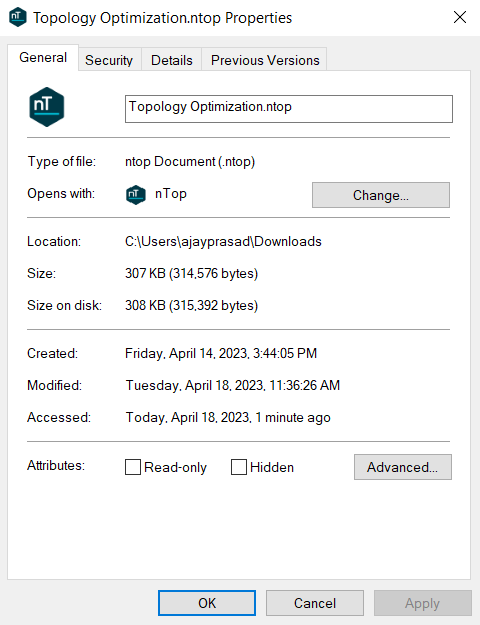
Task: Open the Details tab
Action: click(171, 60)
